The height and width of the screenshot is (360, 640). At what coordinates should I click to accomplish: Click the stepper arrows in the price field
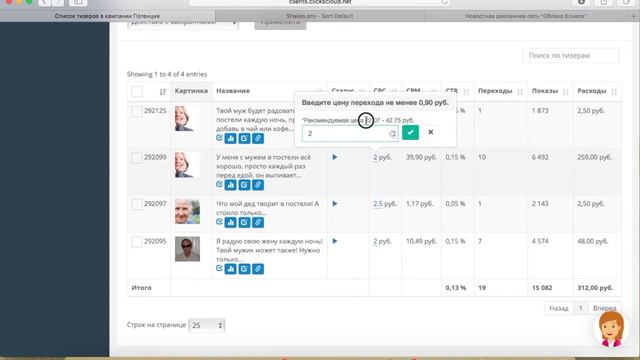[392, 133]
